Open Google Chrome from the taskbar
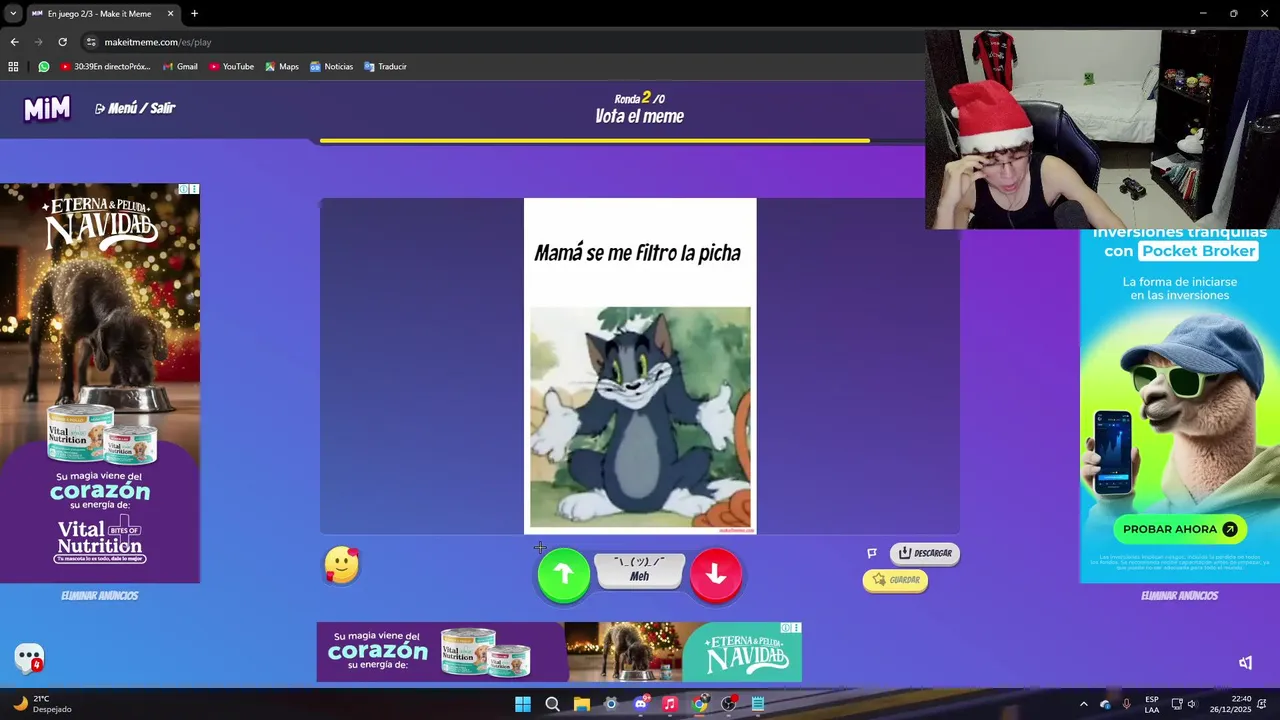The image size is (1280, 720). click(699, 704)
